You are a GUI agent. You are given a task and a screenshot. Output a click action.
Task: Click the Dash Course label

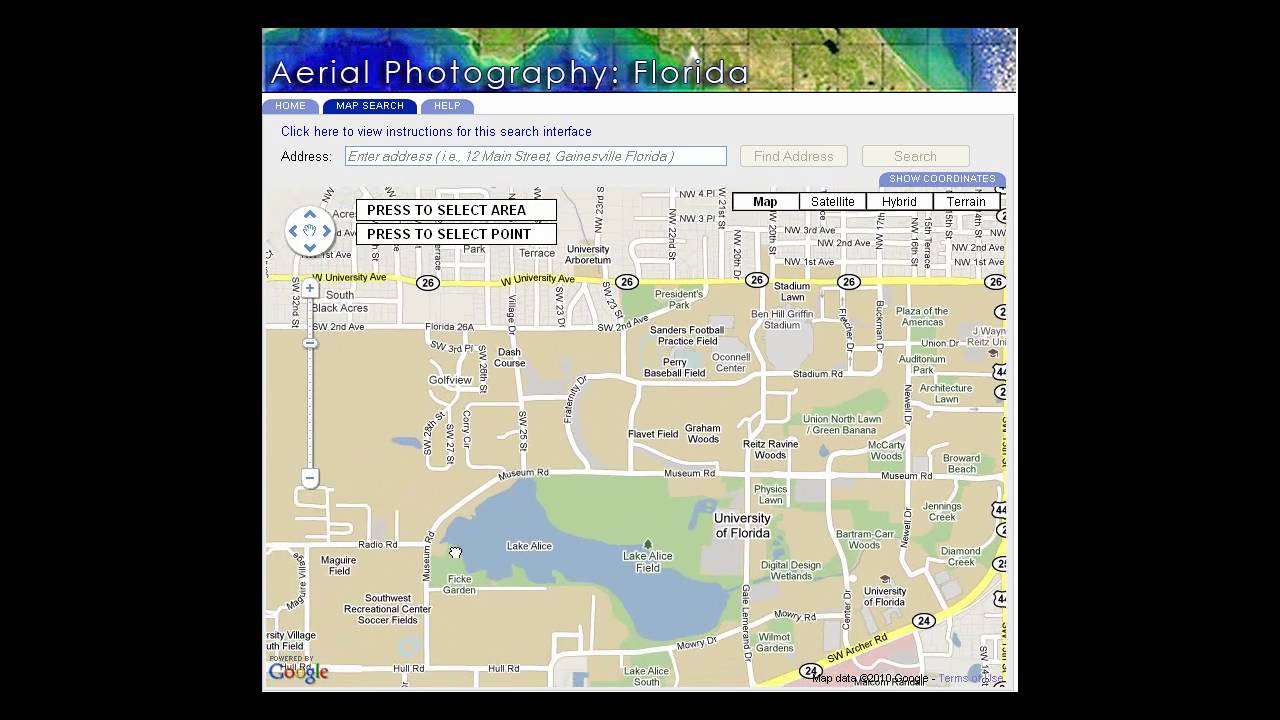509,357
